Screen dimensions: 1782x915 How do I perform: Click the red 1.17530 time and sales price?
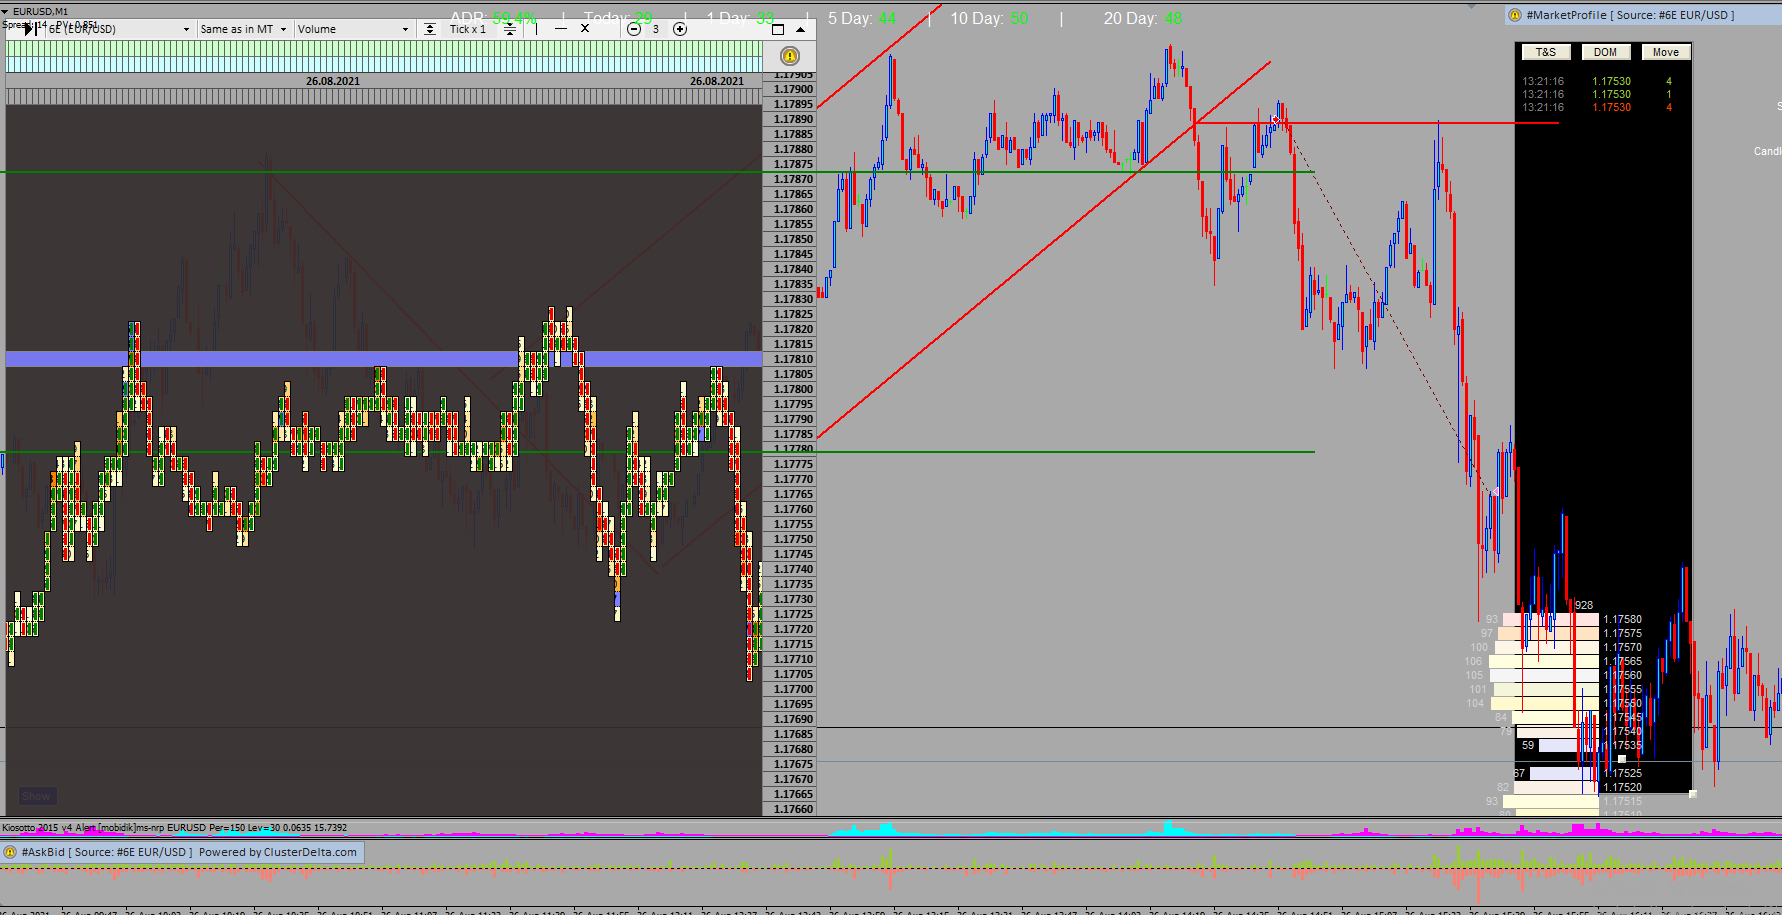(x=1611, y=107)
